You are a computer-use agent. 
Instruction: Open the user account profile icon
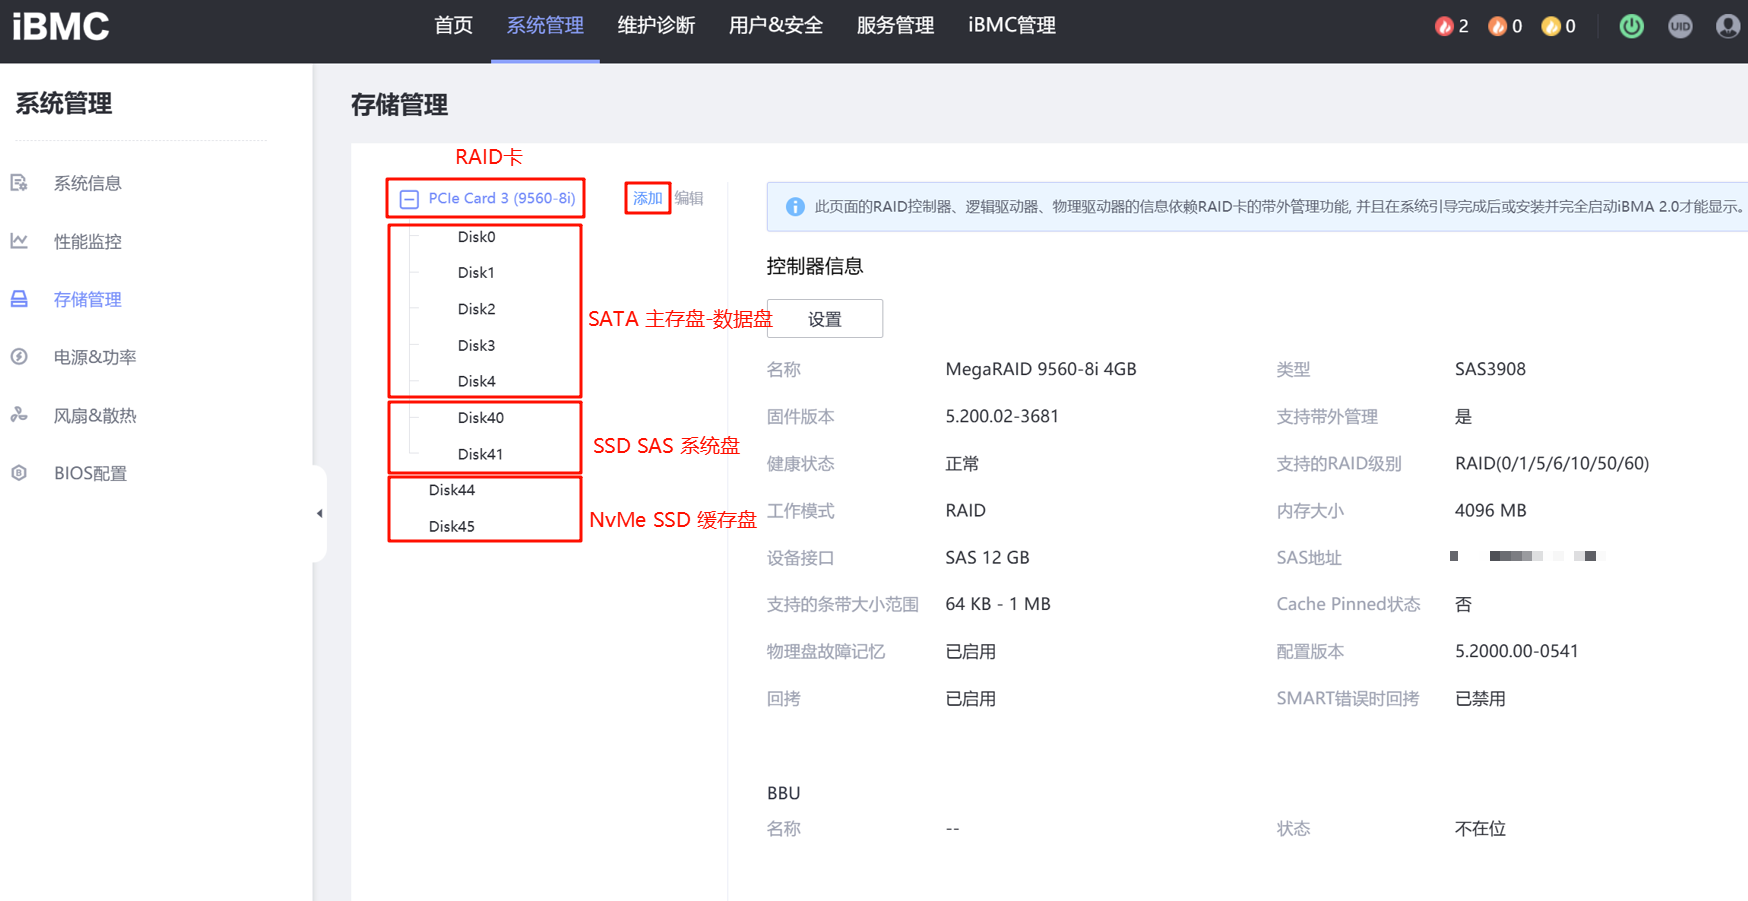(1727, 26)
